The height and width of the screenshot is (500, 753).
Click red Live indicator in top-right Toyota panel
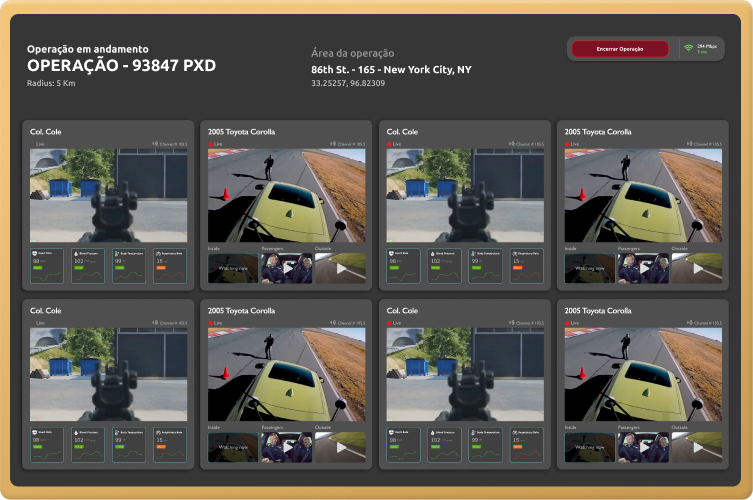(x=568, y=144)
